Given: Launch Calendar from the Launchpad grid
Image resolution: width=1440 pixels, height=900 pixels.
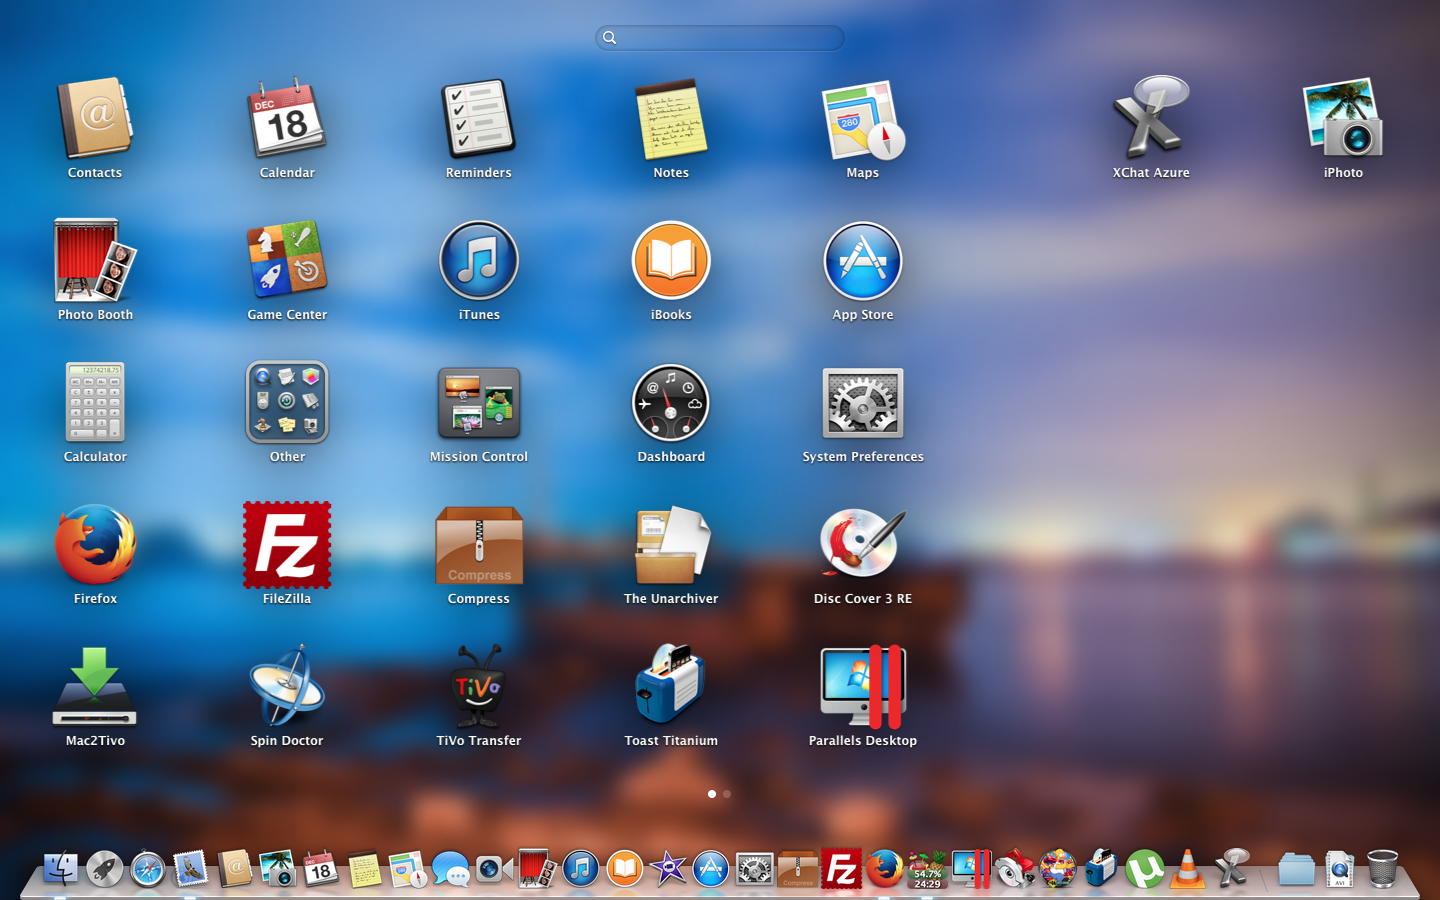Looking at the screenshot, I should click(287, 119).
